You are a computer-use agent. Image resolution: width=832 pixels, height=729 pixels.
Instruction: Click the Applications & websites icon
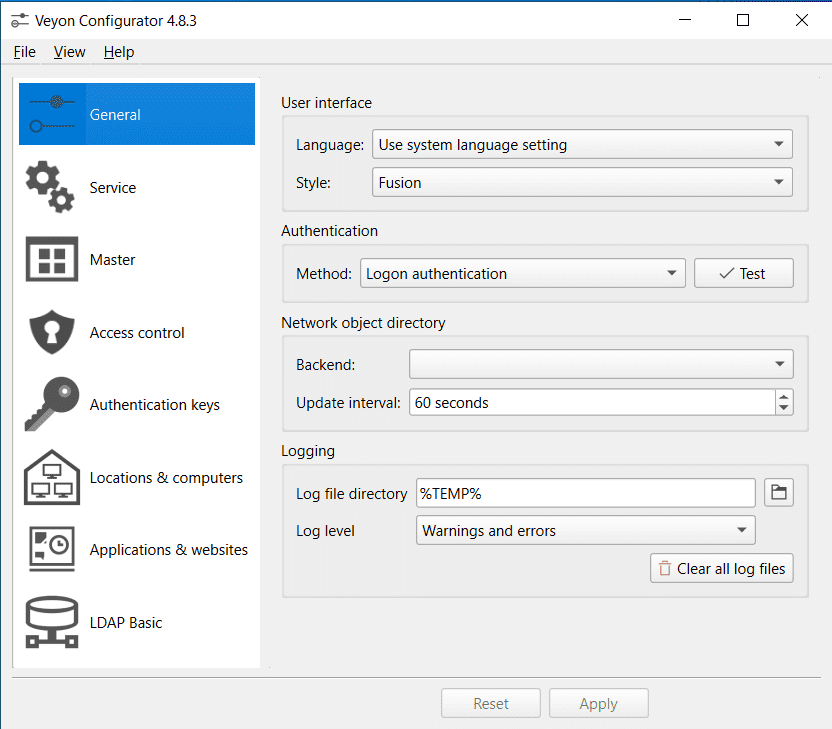pos(51,549)
